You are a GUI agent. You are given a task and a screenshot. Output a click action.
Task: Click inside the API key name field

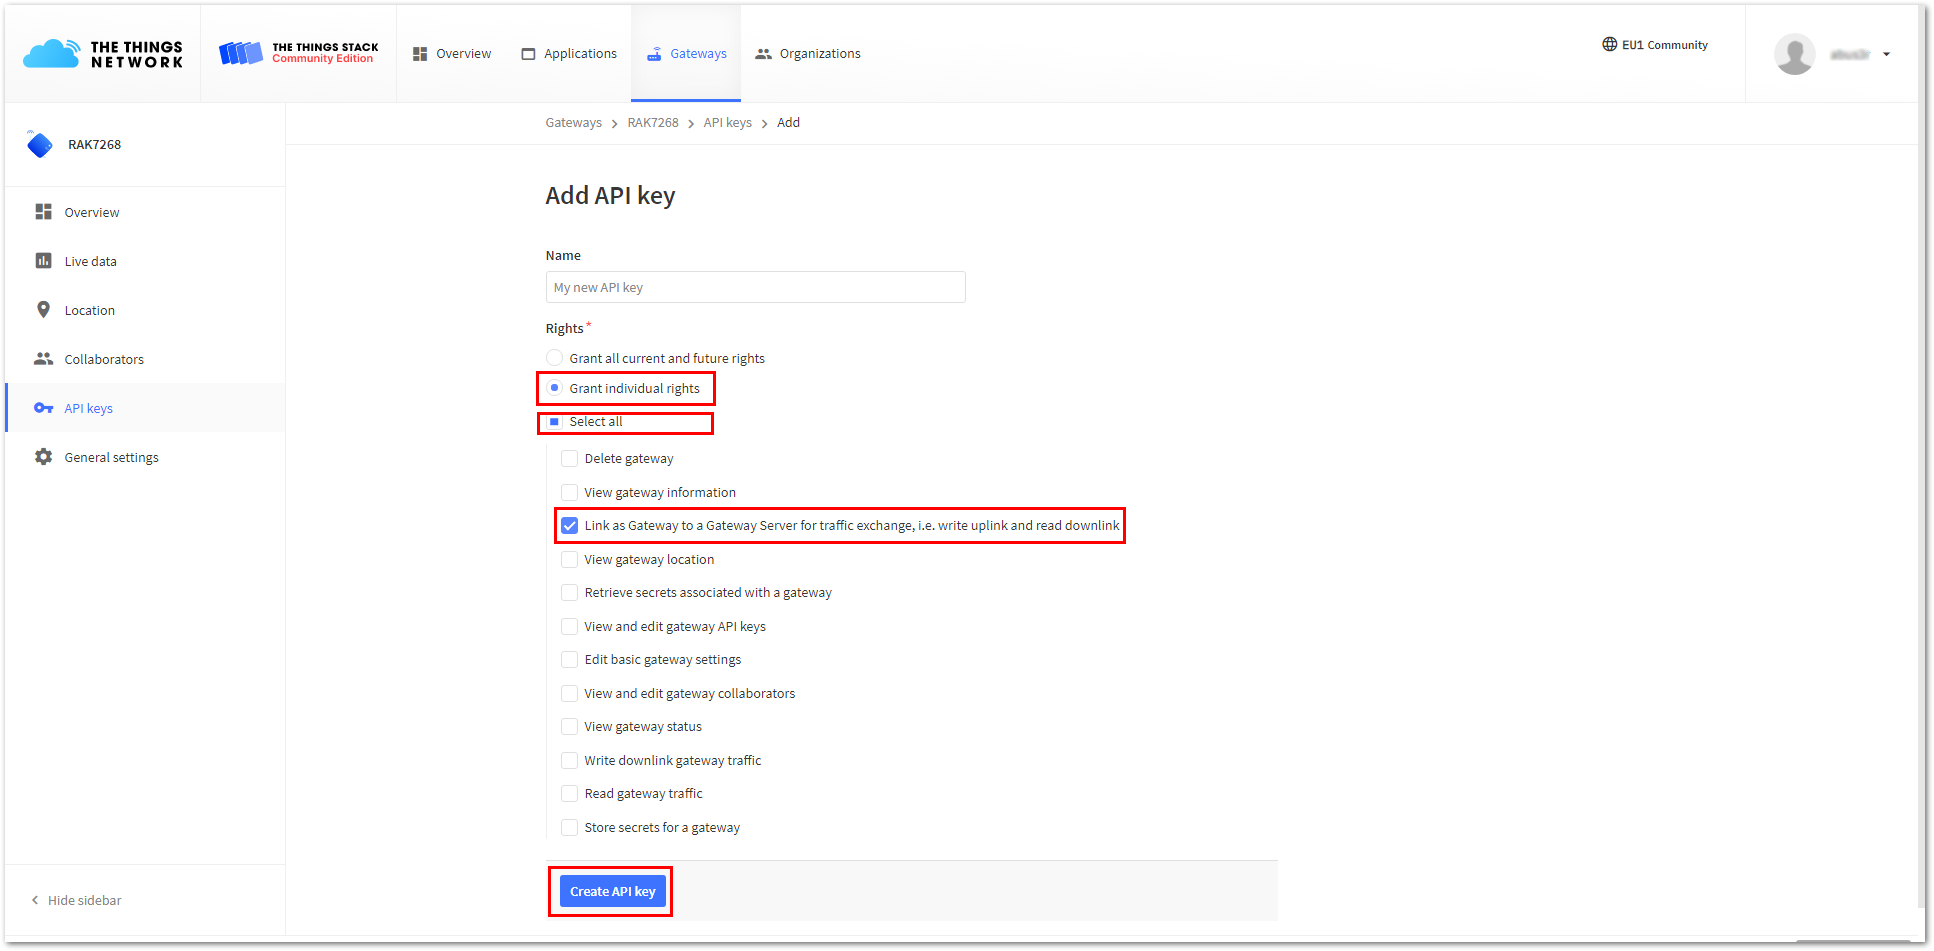pyautogui.click(x=755, y=287)
